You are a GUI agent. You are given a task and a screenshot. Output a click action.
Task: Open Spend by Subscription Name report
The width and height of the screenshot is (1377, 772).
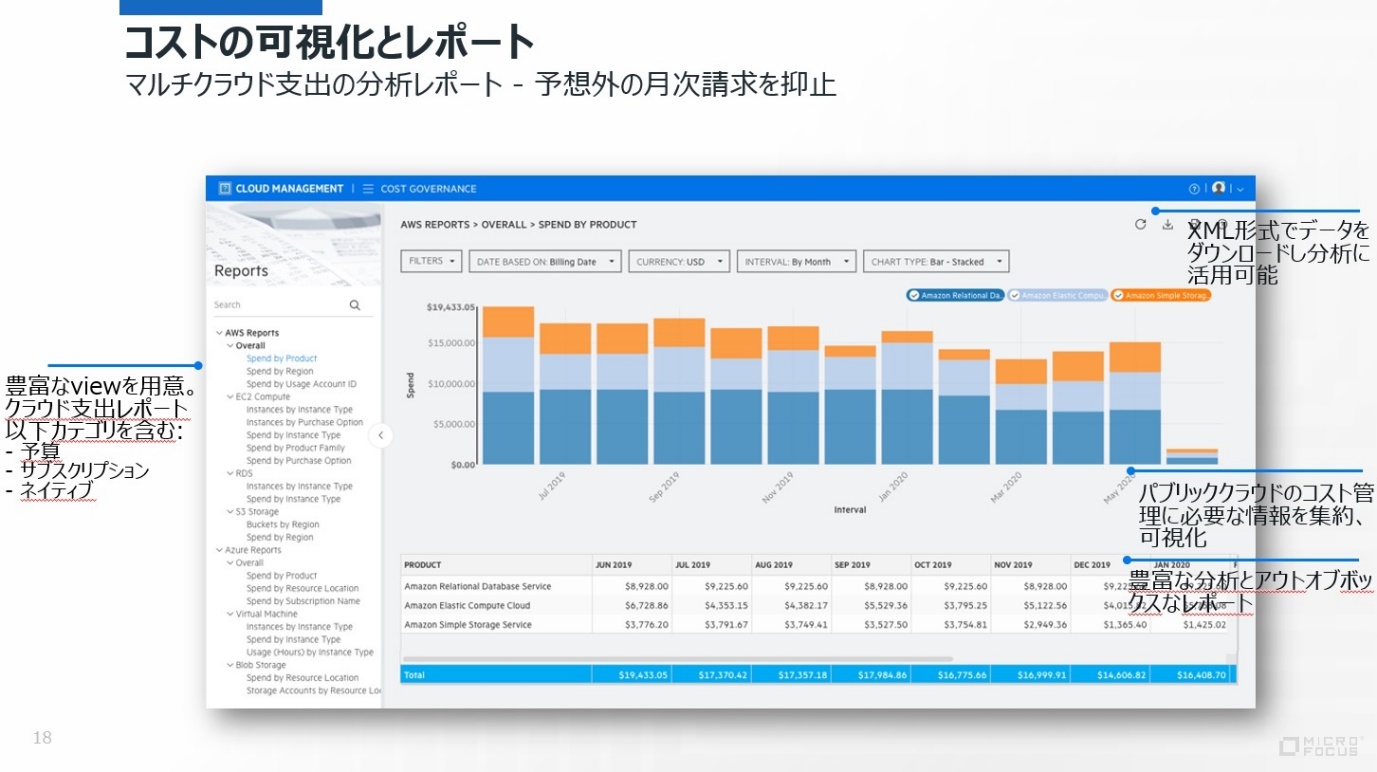(x=303, y=601)
